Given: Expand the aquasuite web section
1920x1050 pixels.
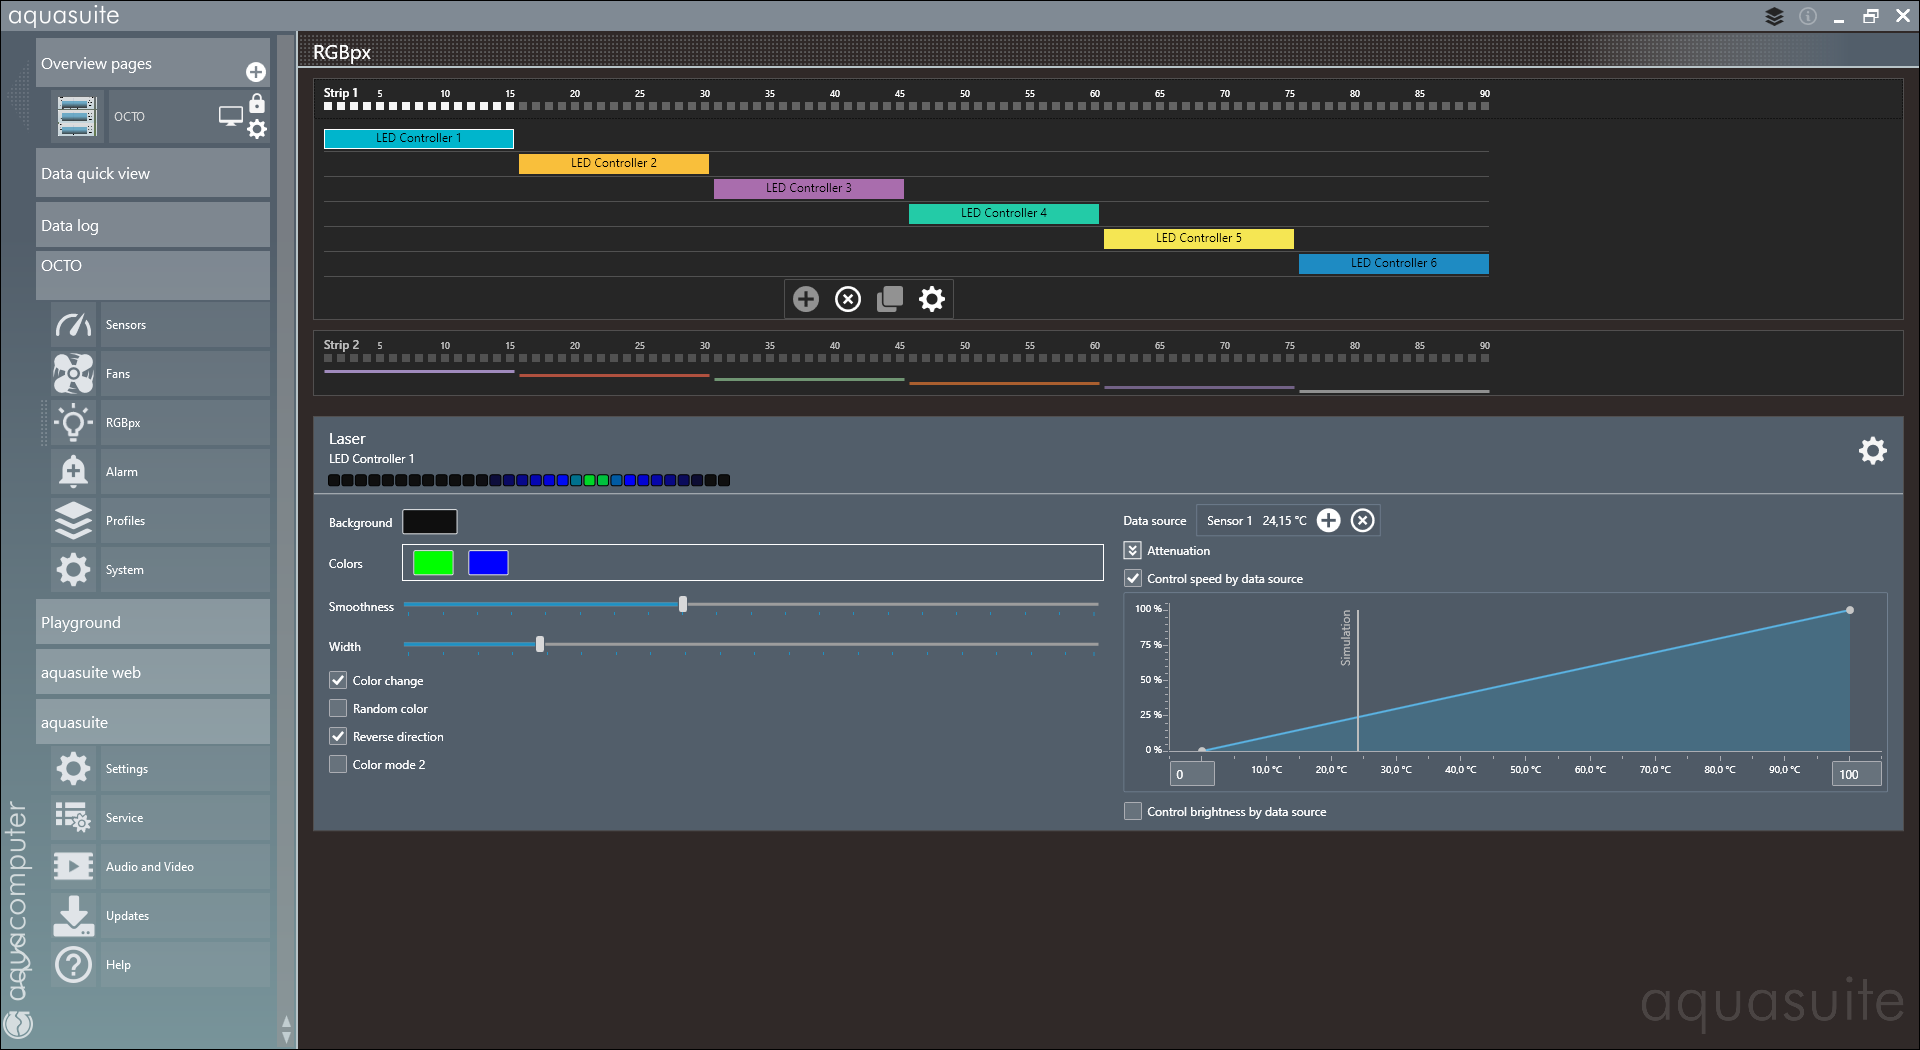Looking at the screenshot, I should (153, 672).
